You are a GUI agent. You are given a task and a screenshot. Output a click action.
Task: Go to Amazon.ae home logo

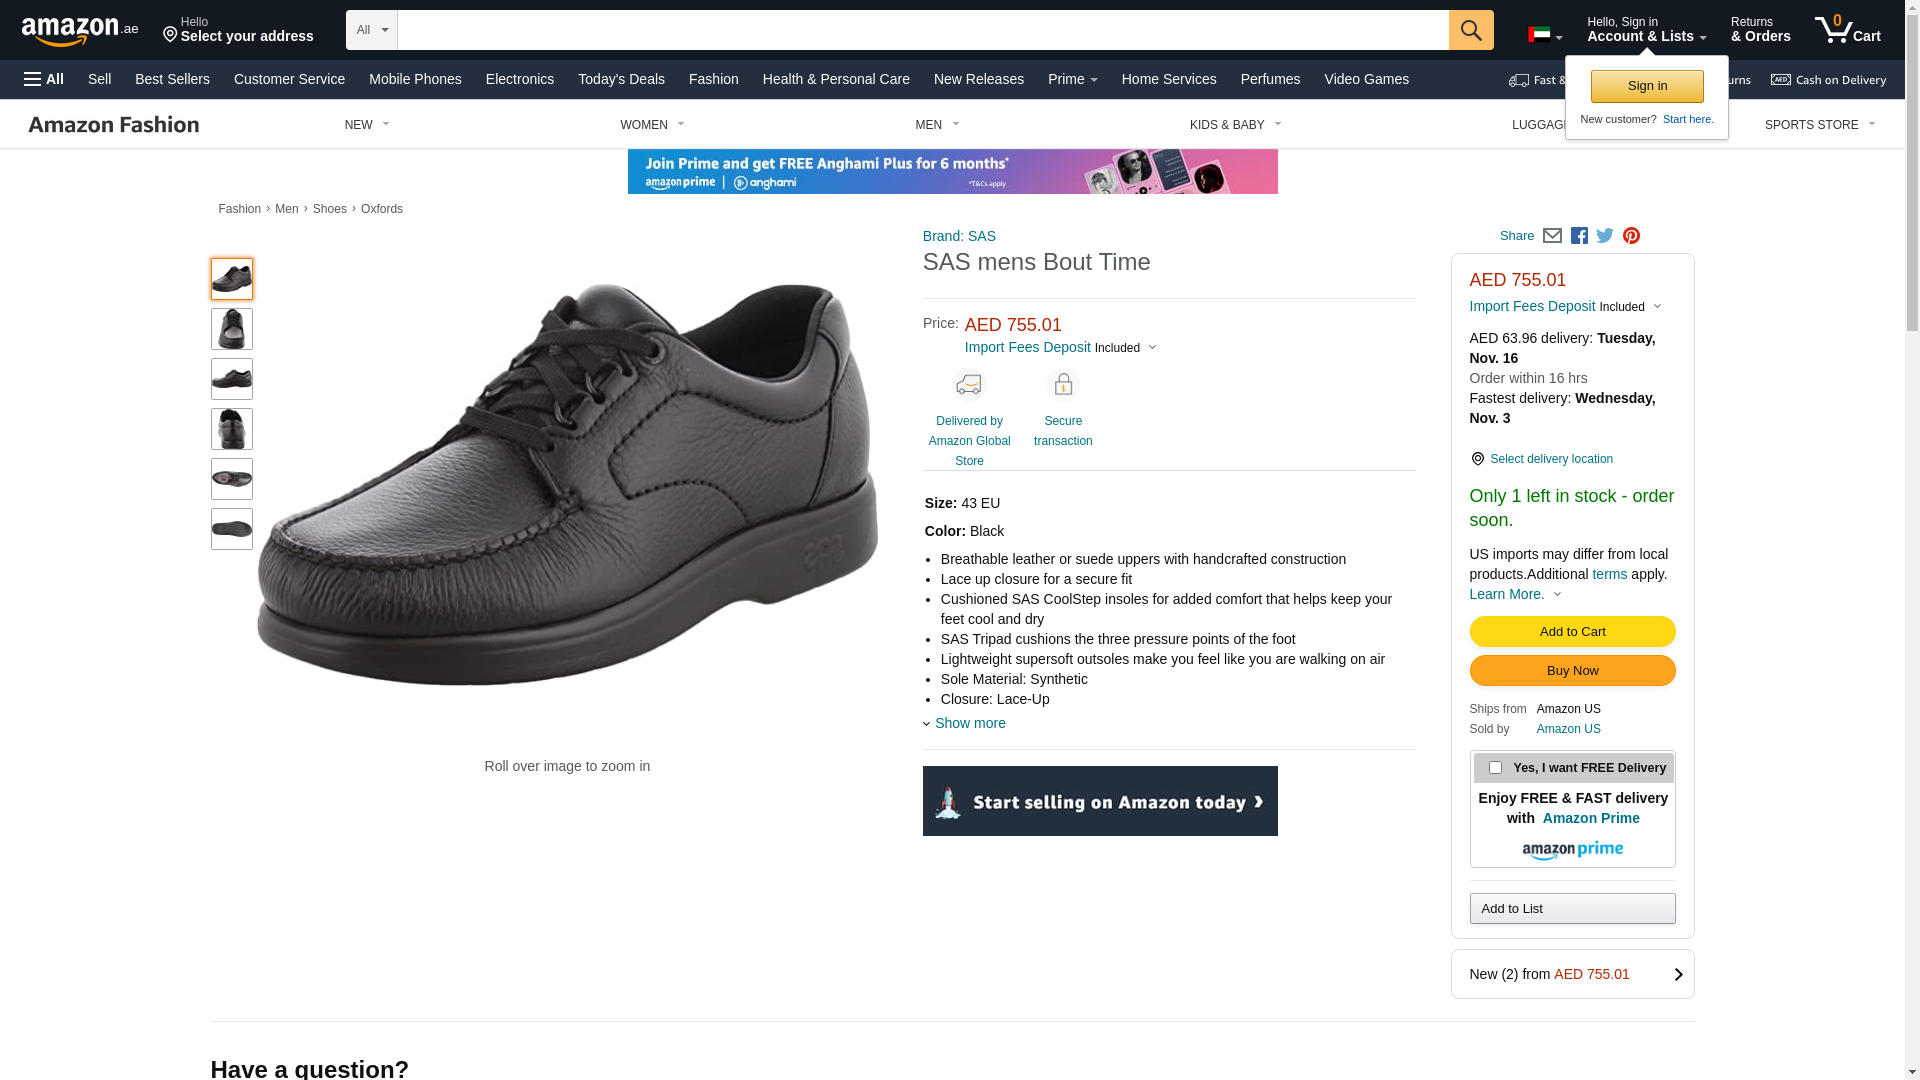pos(80,30)
